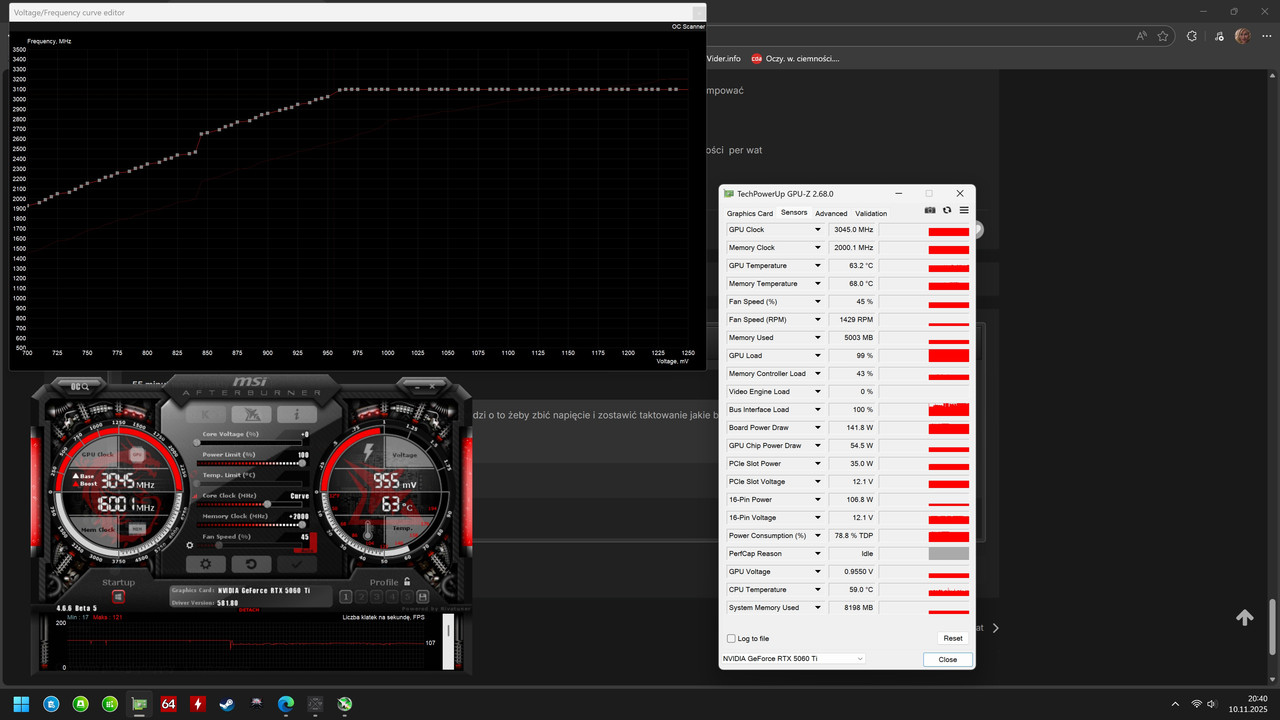This screenshot has height=720, width=1280.
Task: Open Afterburner settings gear button
Action: point(205,564)
